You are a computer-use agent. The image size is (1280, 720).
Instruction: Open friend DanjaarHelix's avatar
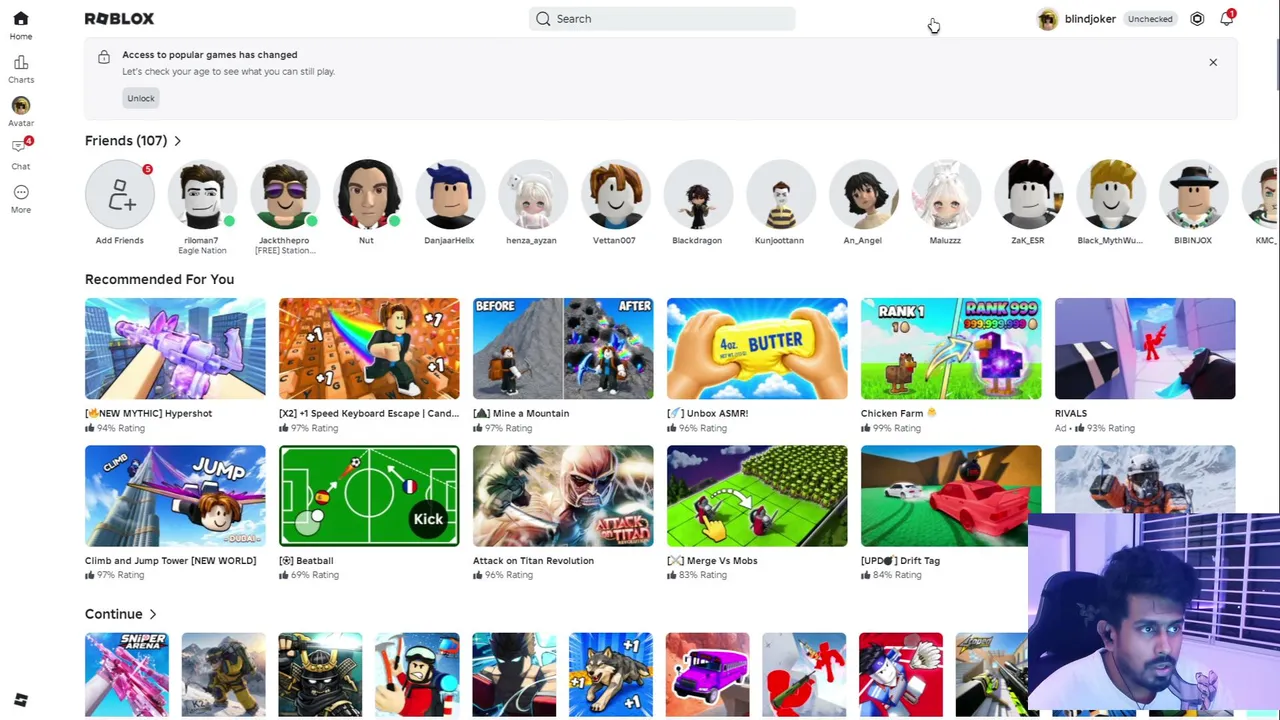click(x=449, y=194)
